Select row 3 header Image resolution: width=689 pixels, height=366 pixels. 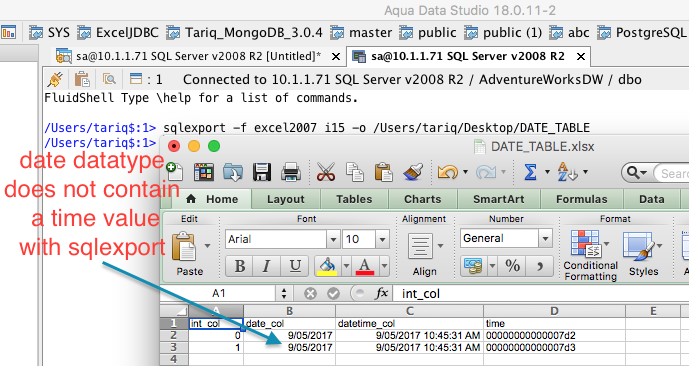pyautogui.click(x=173, y=348)
